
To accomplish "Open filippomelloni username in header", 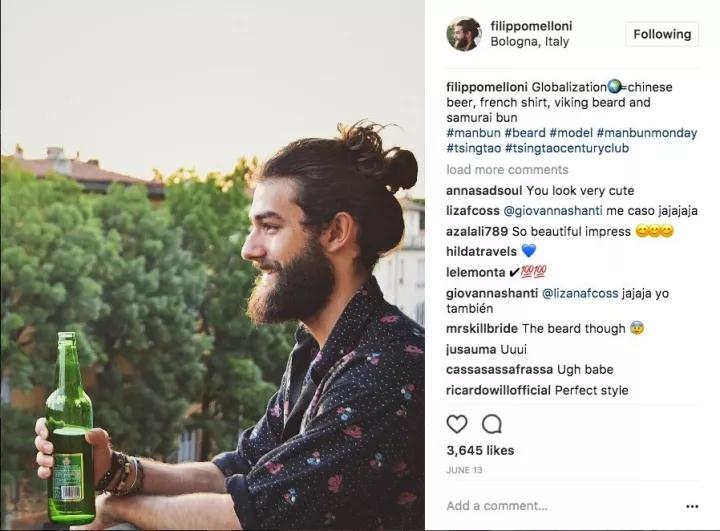I will 531,26.
